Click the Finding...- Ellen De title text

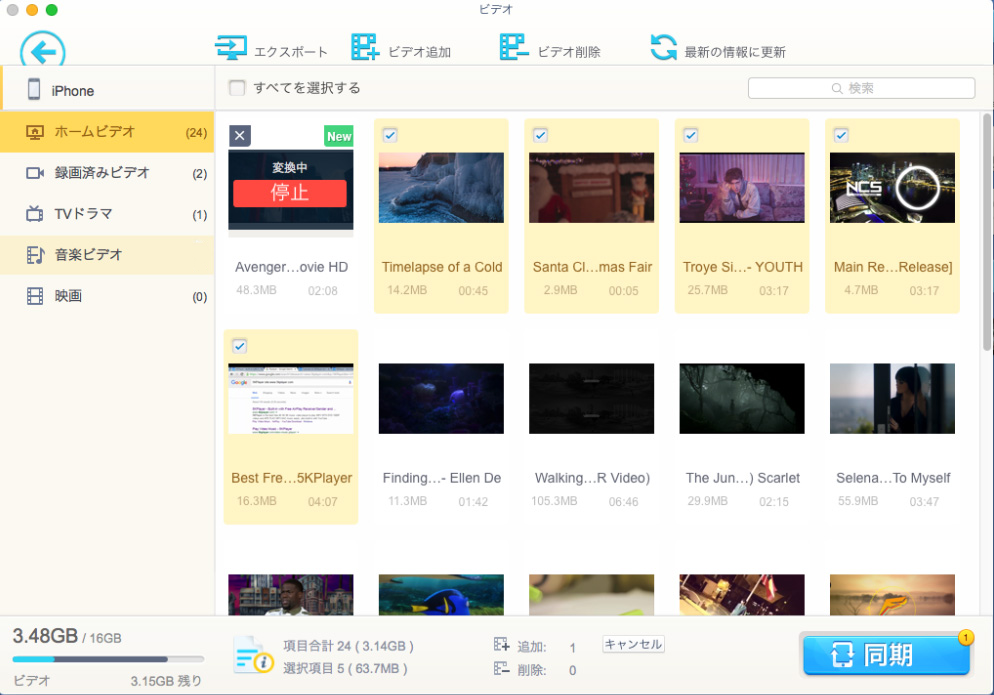point(442,478)
